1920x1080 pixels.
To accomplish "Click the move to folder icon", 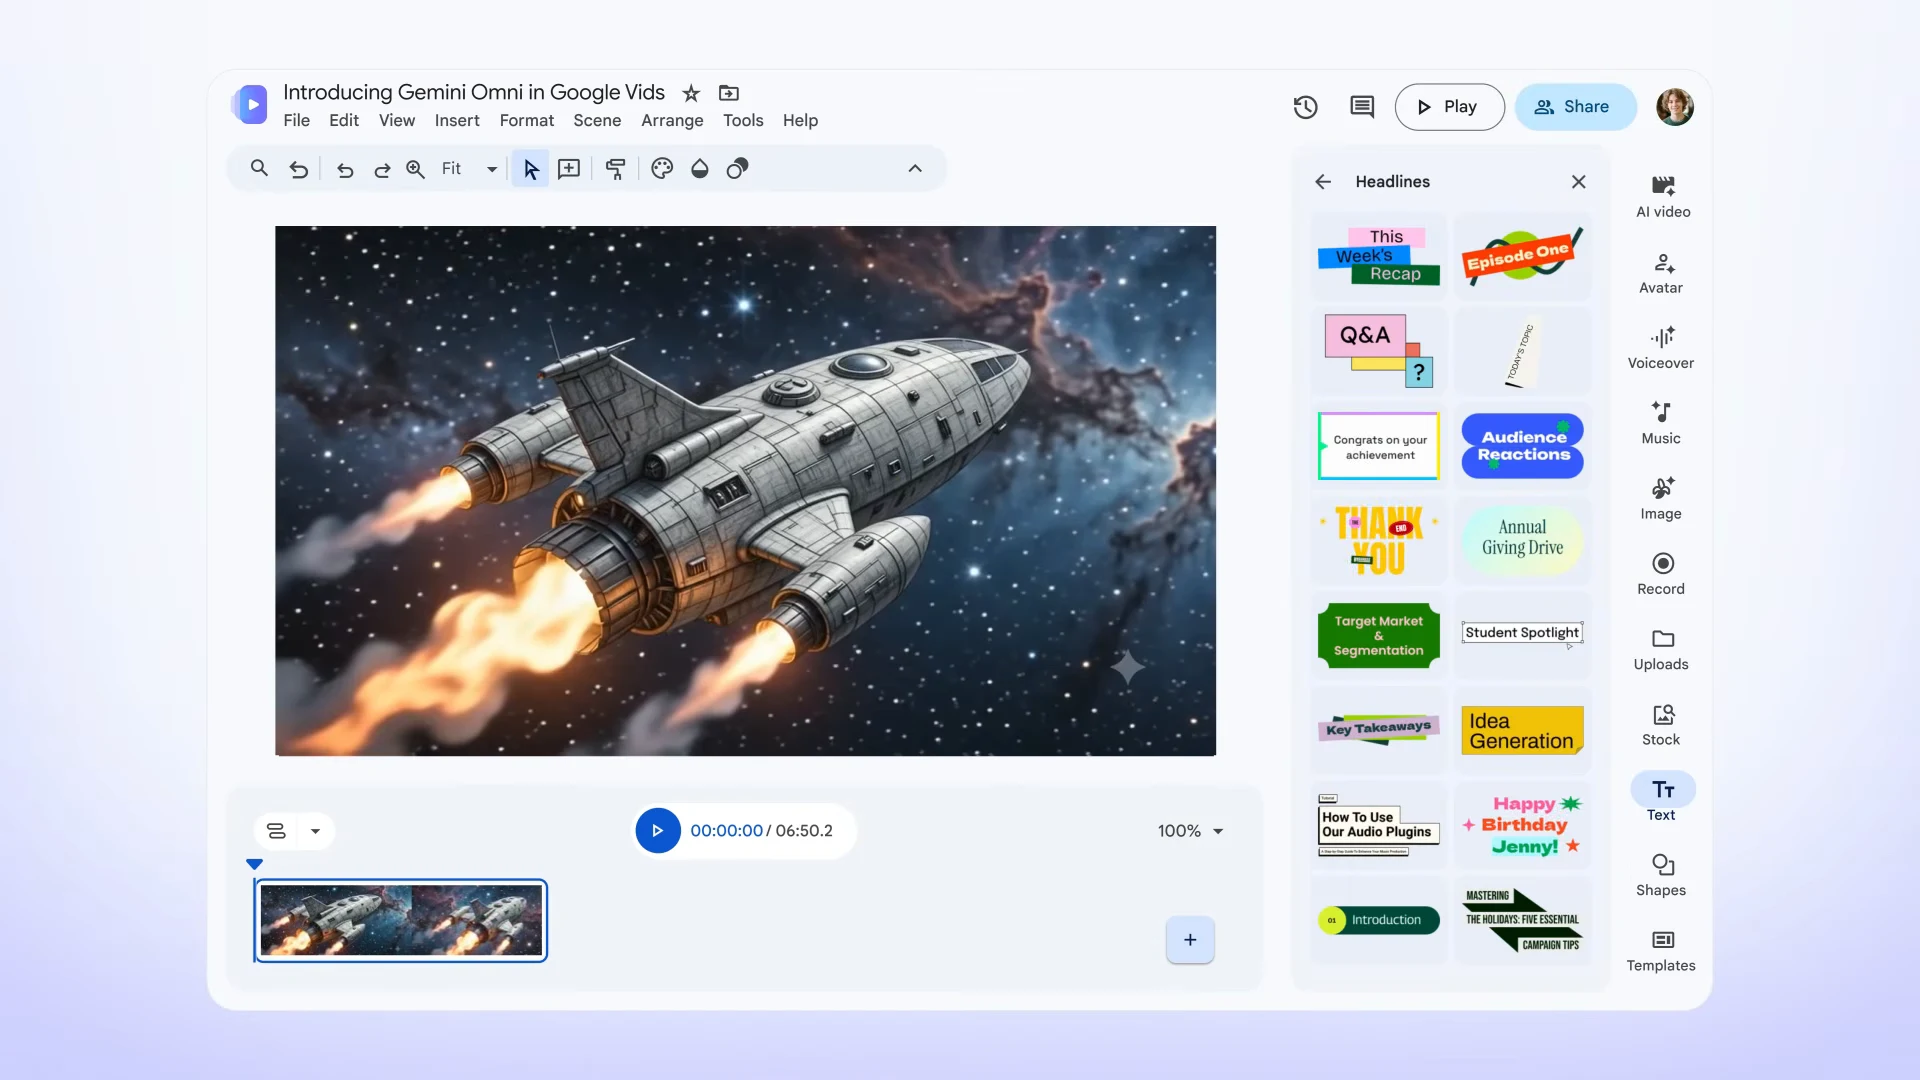I will [x=729, y=93].
